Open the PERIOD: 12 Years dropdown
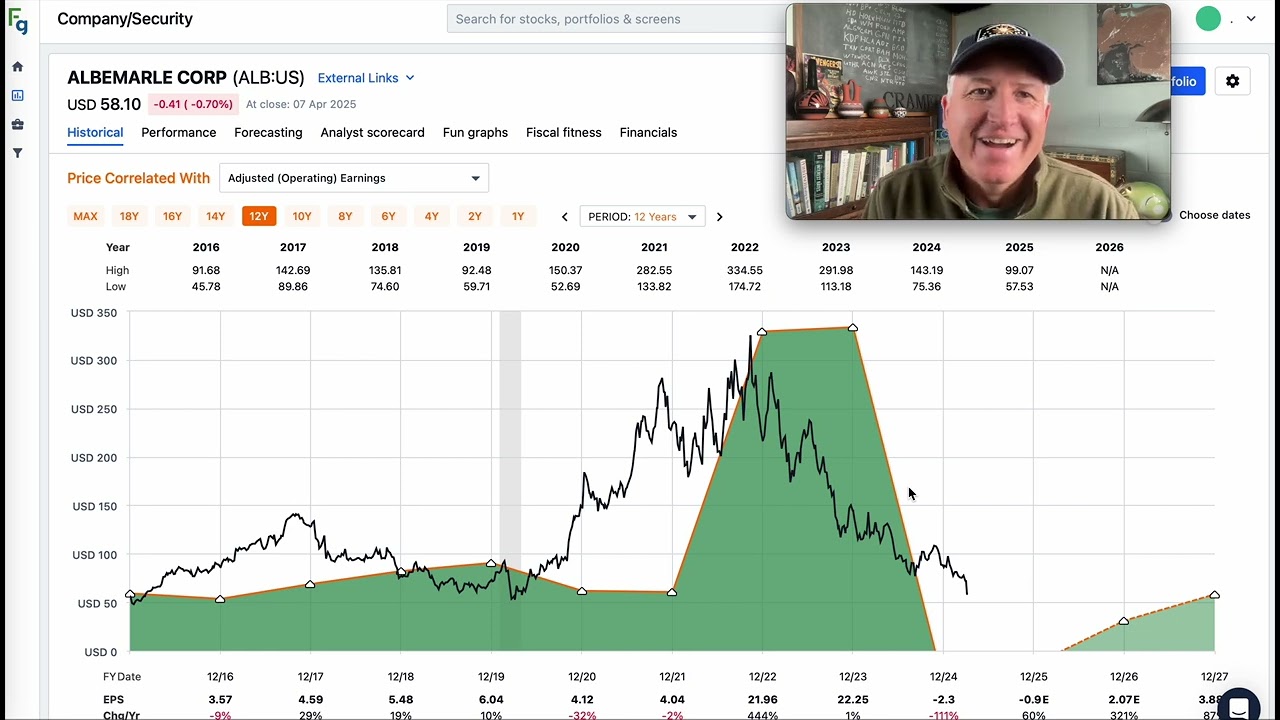Viewport: 1280px width, 720px height. (642, 217)
